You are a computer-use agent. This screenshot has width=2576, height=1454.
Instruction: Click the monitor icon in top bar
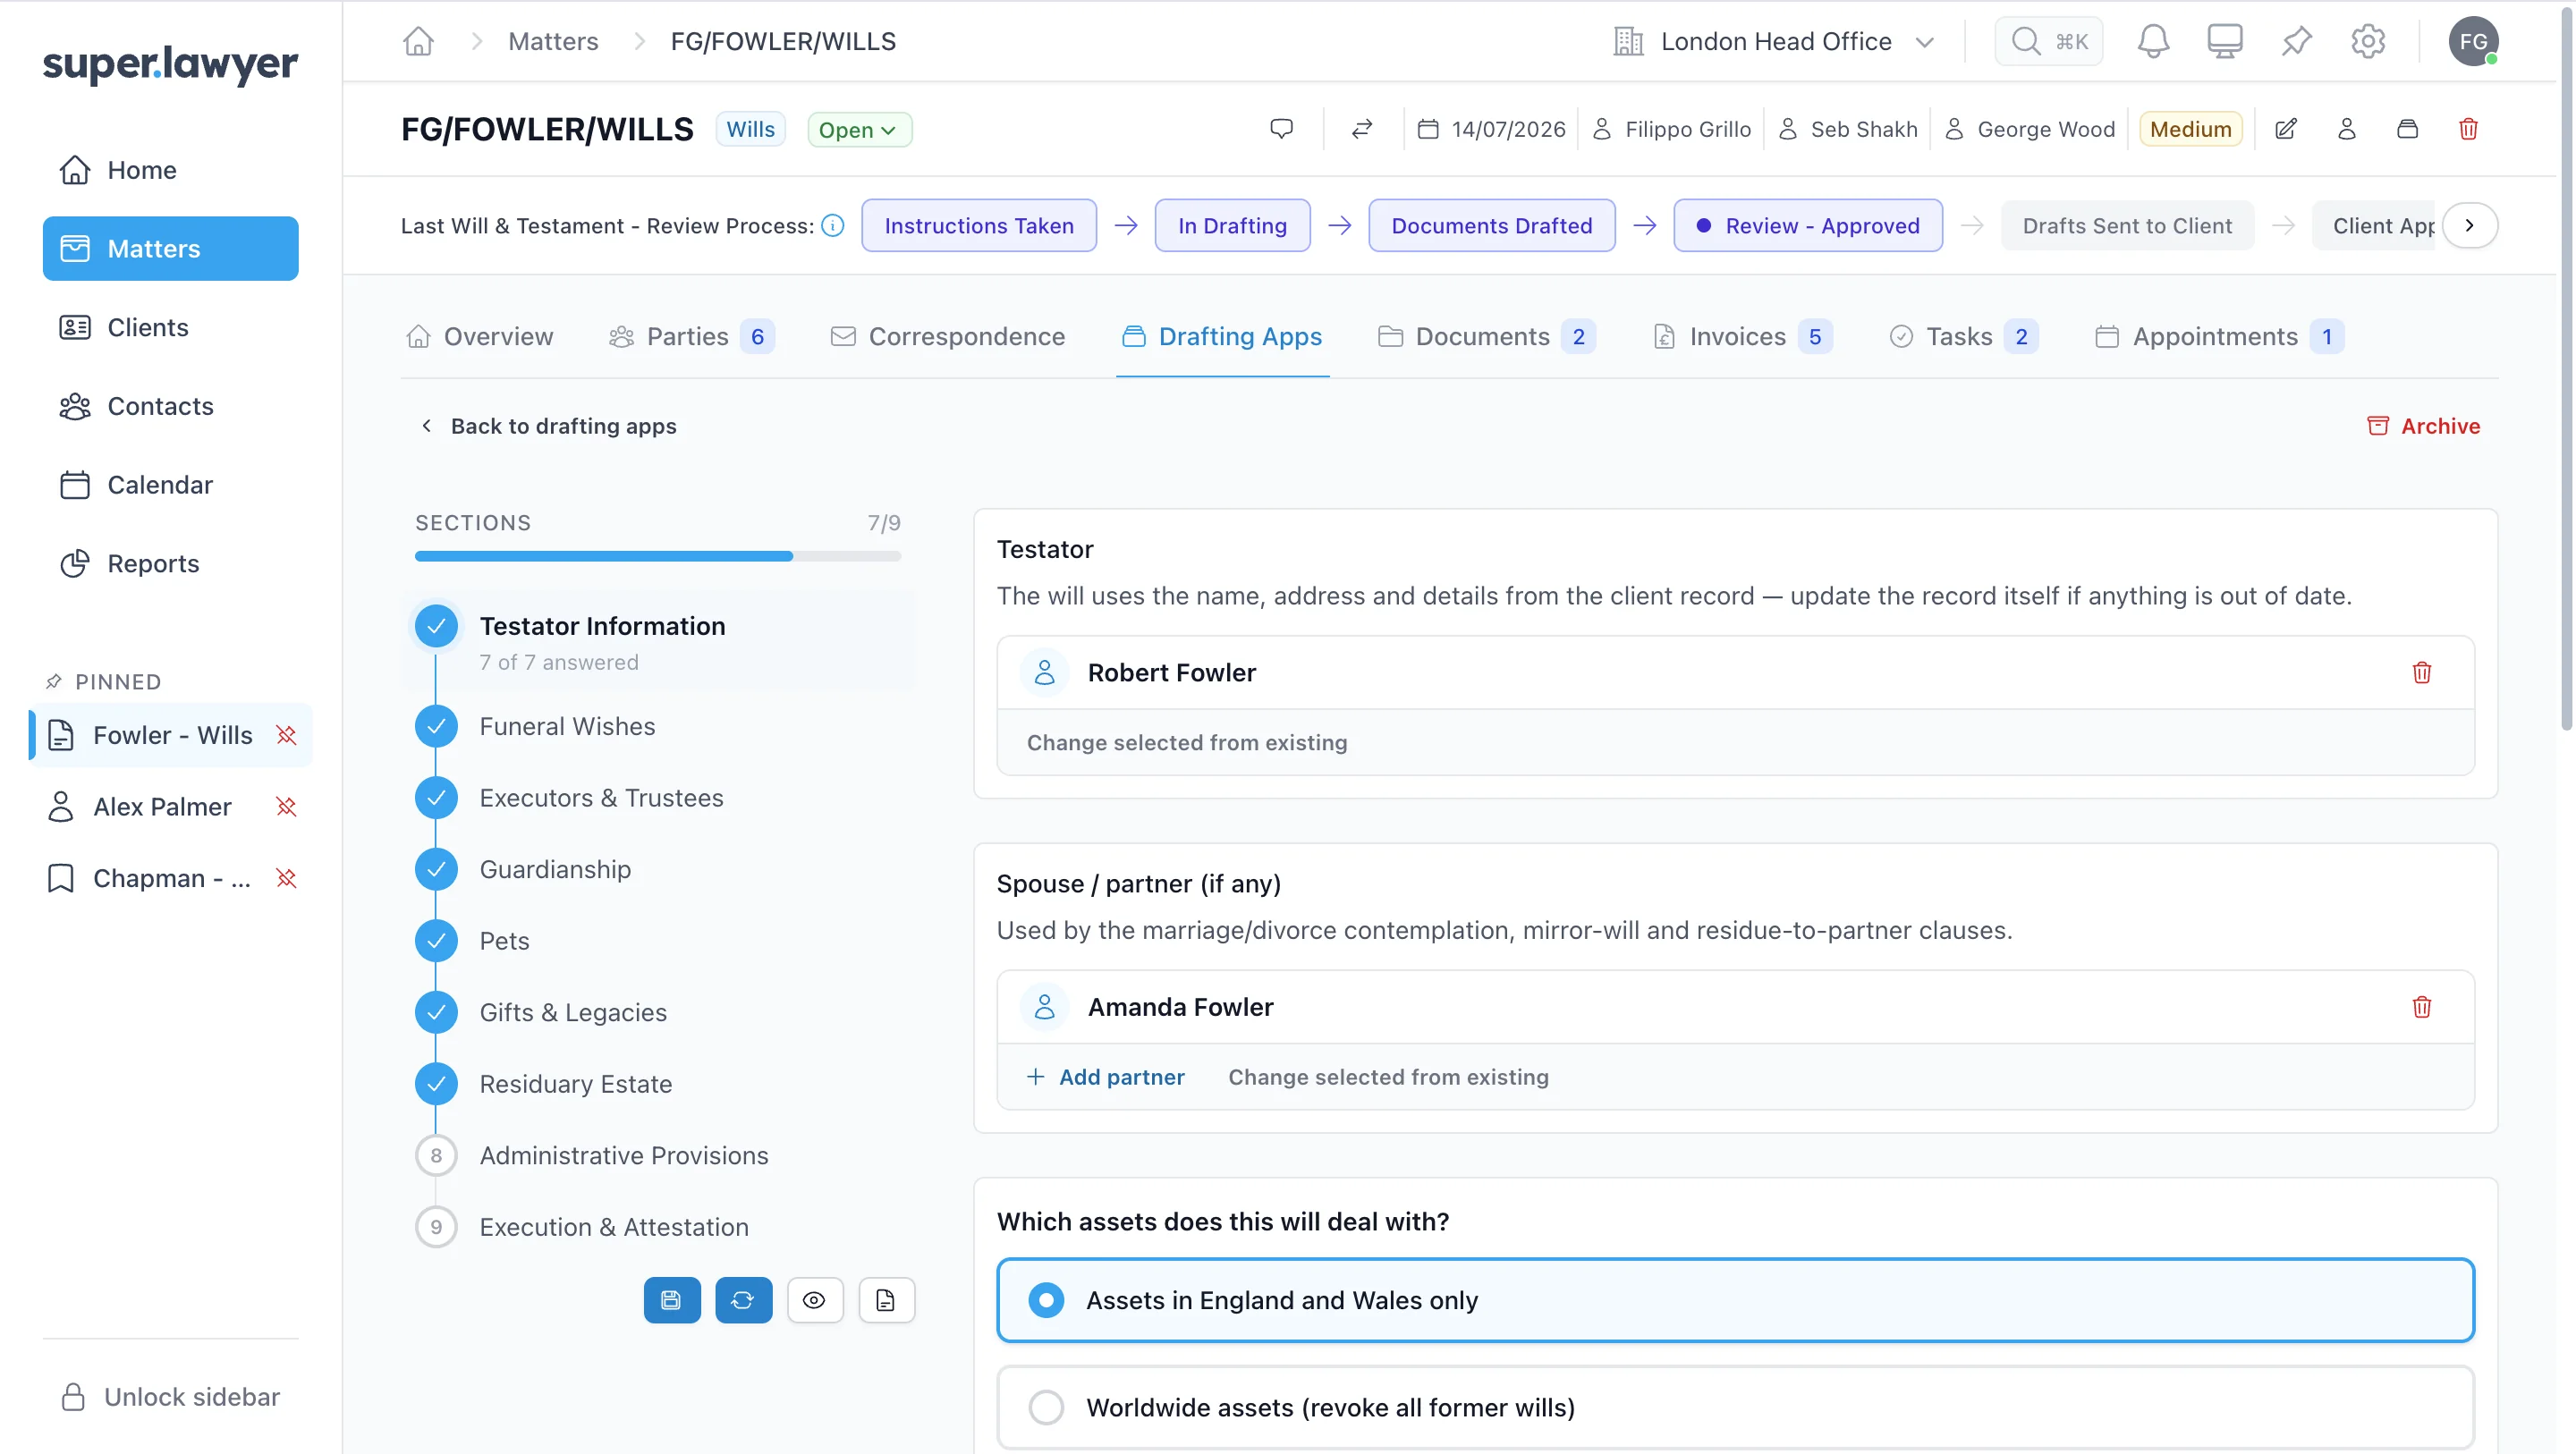(2225, 41)
